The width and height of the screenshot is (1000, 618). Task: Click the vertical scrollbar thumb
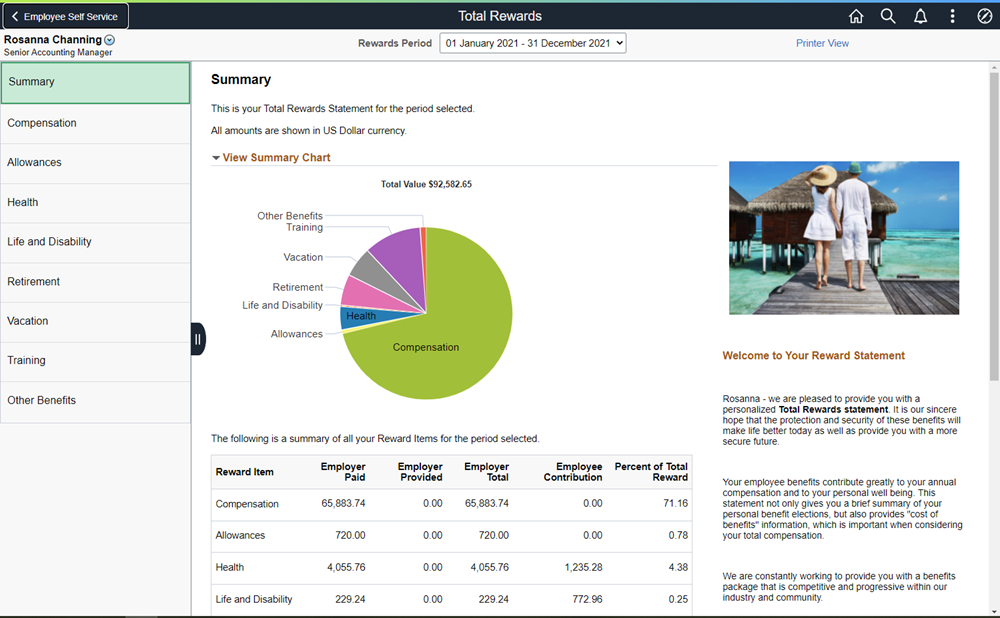[994, 226]
